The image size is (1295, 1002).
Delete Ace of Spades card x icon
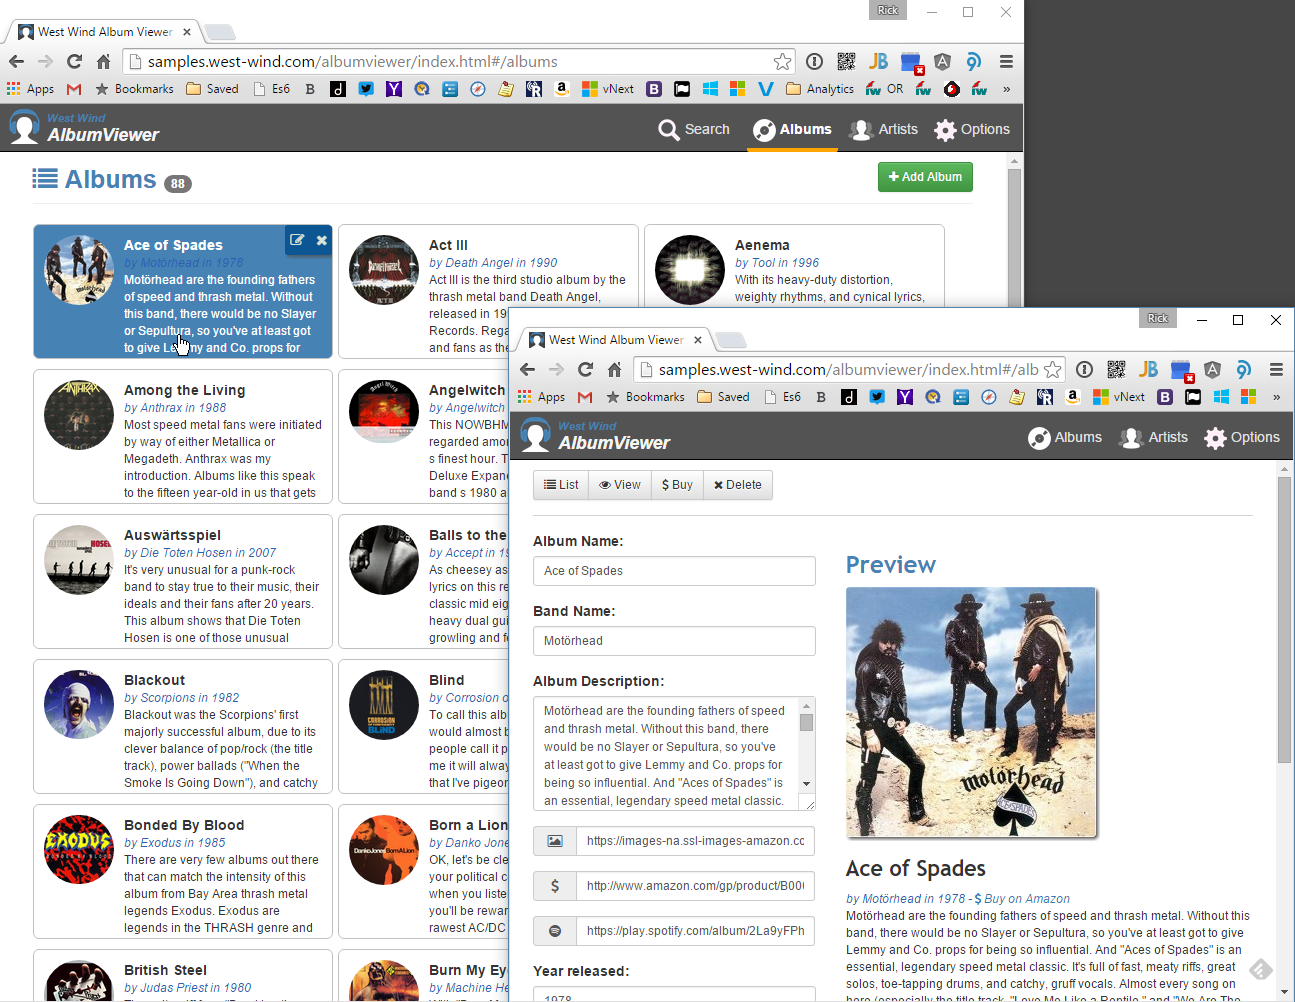click(321, 240)
